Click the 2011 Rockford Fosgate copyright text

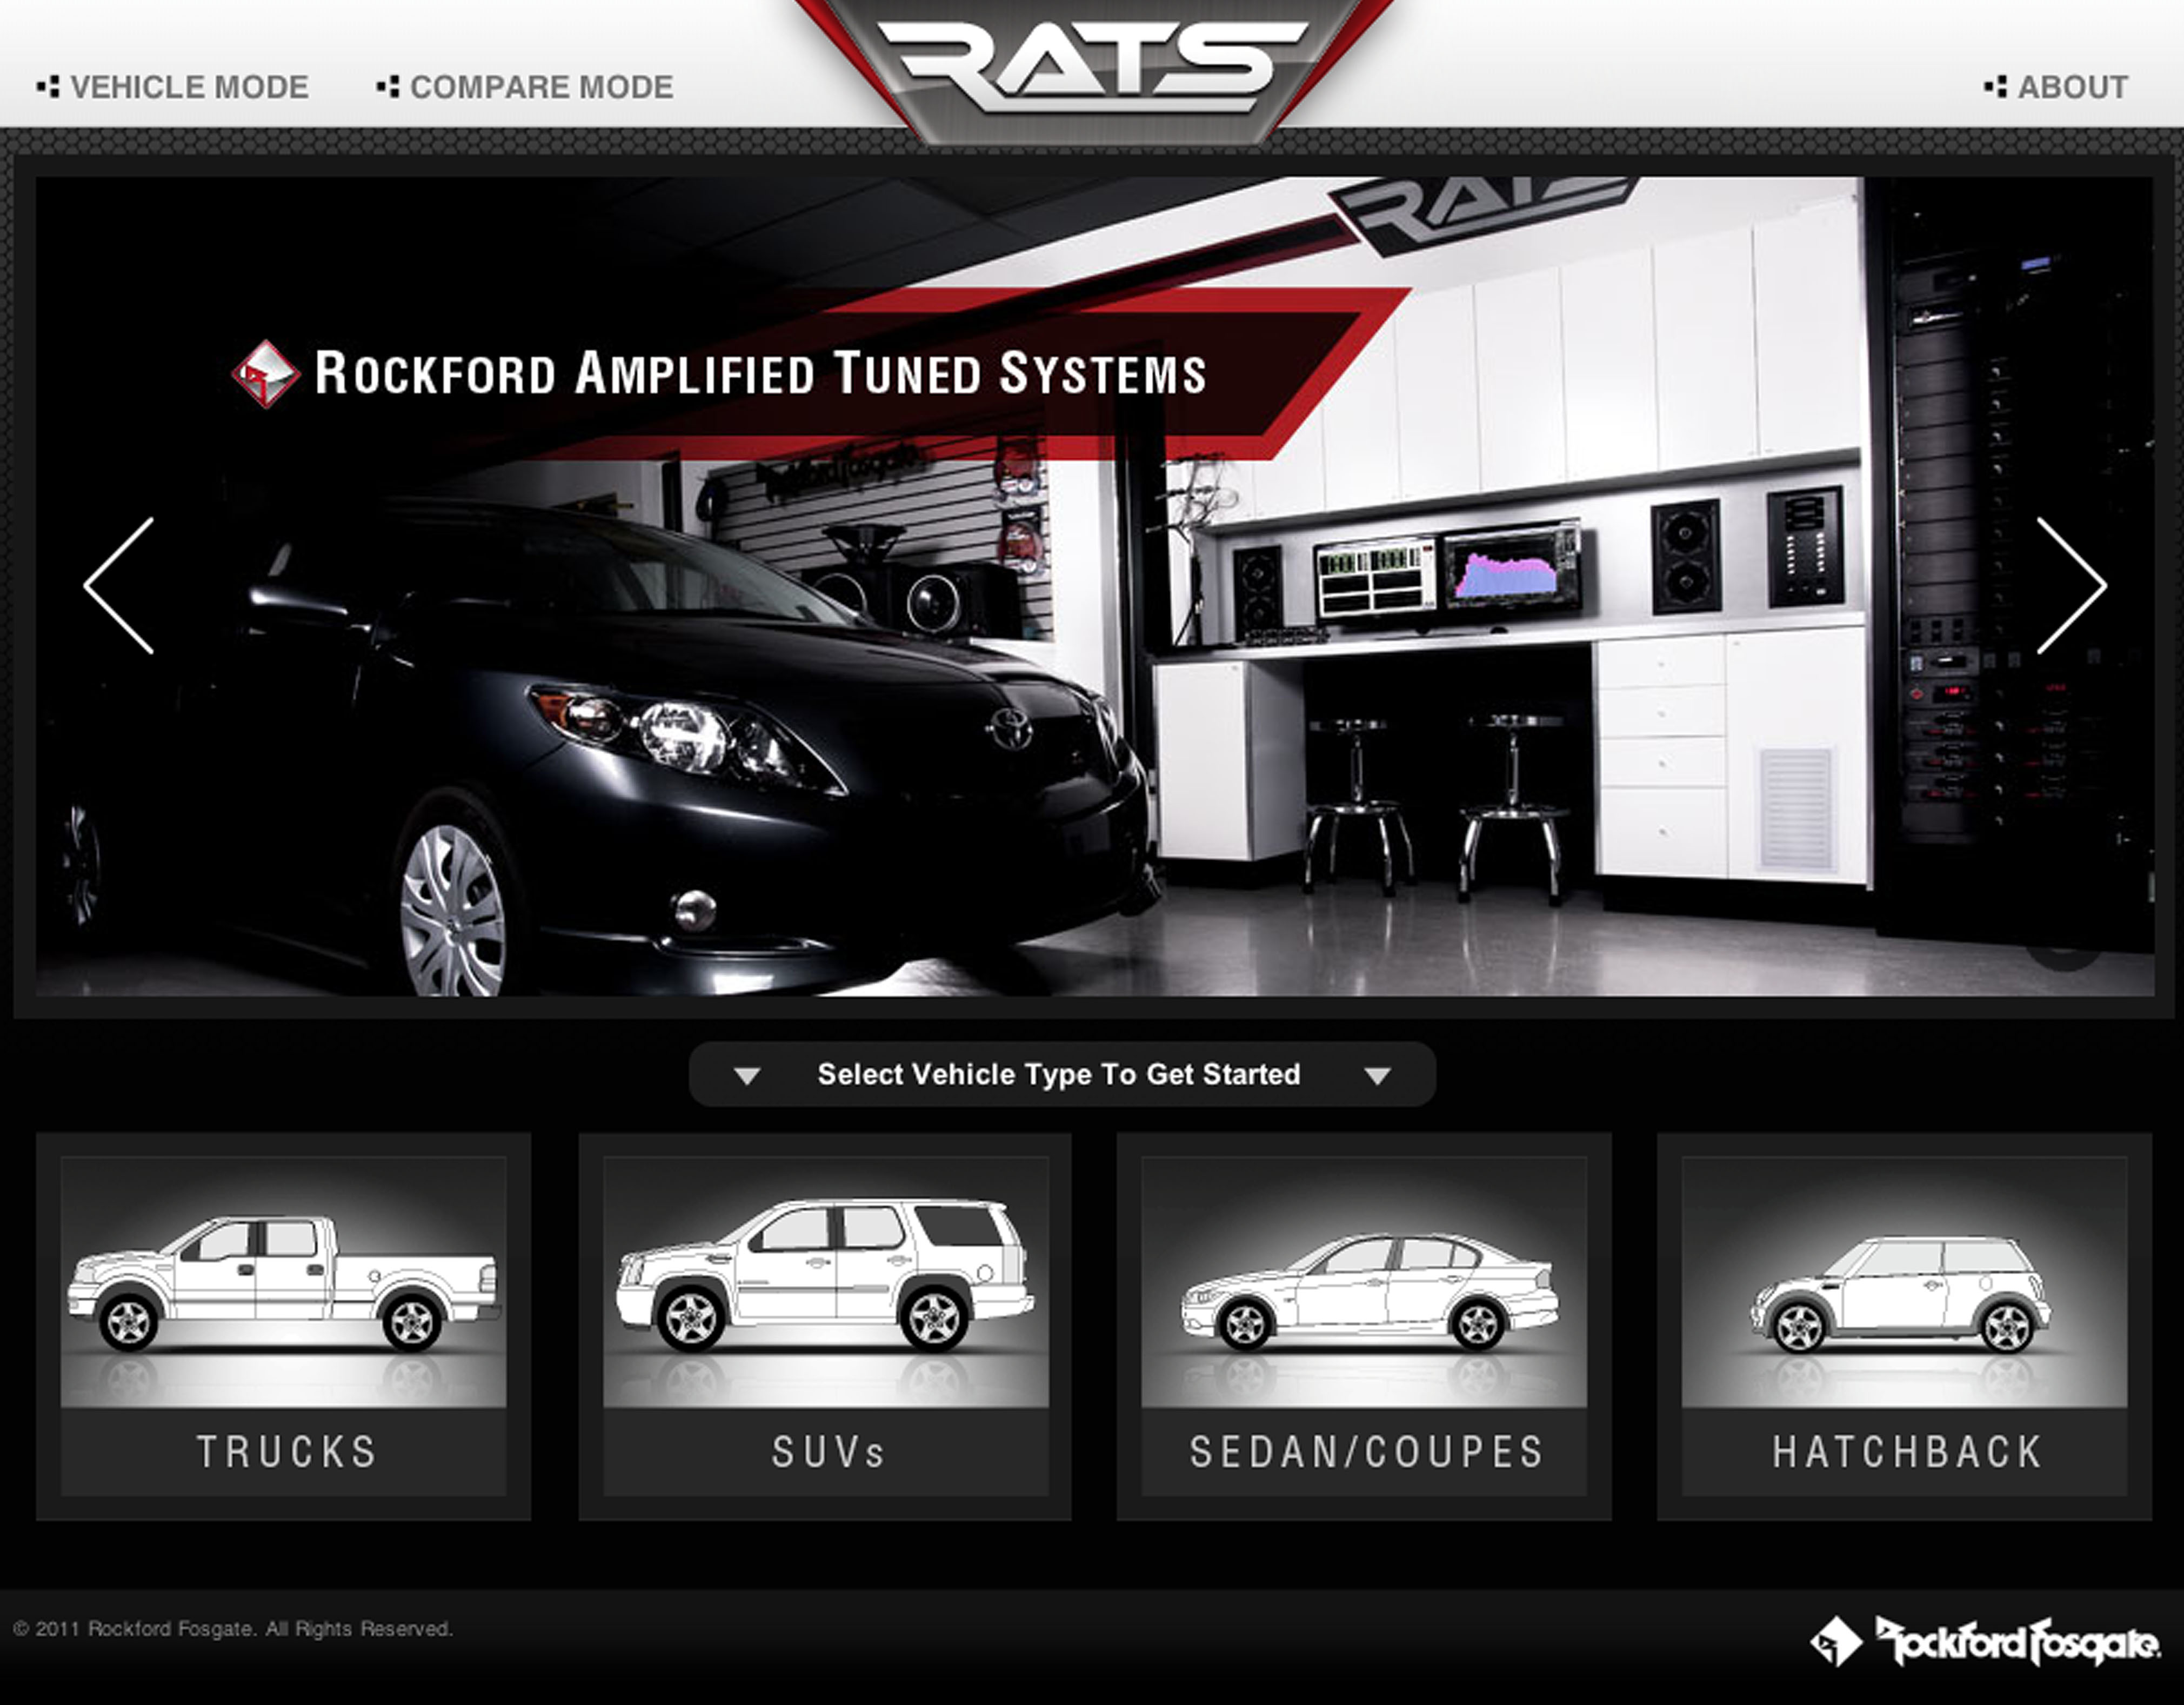pyautogui.click(x=233, y=1629)
